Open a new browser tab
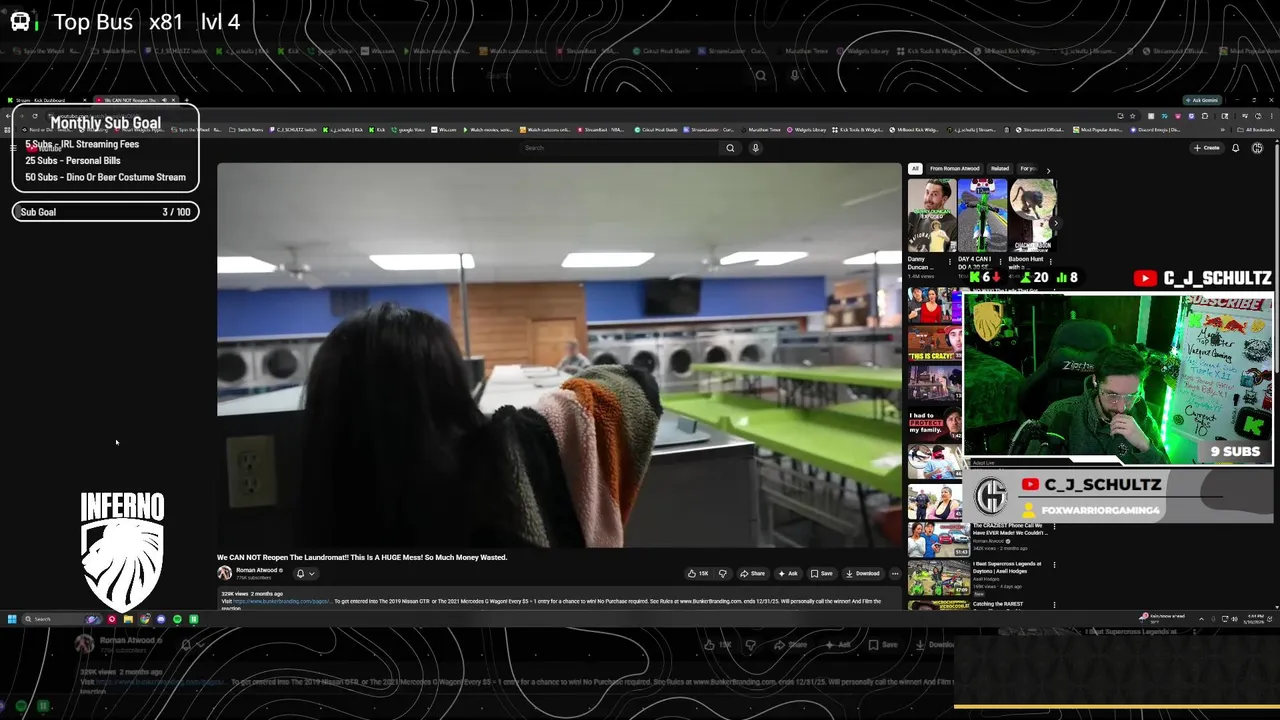The width and height of the screenshot is (1280, 720). [x=186, y=100]
